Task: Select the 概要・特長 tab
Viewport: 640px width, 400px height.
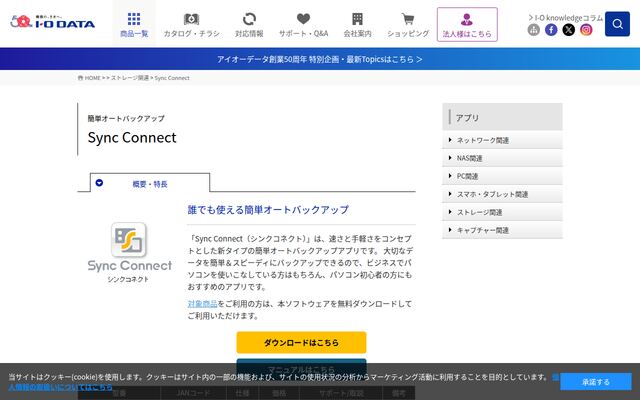Action: [150, 183]
